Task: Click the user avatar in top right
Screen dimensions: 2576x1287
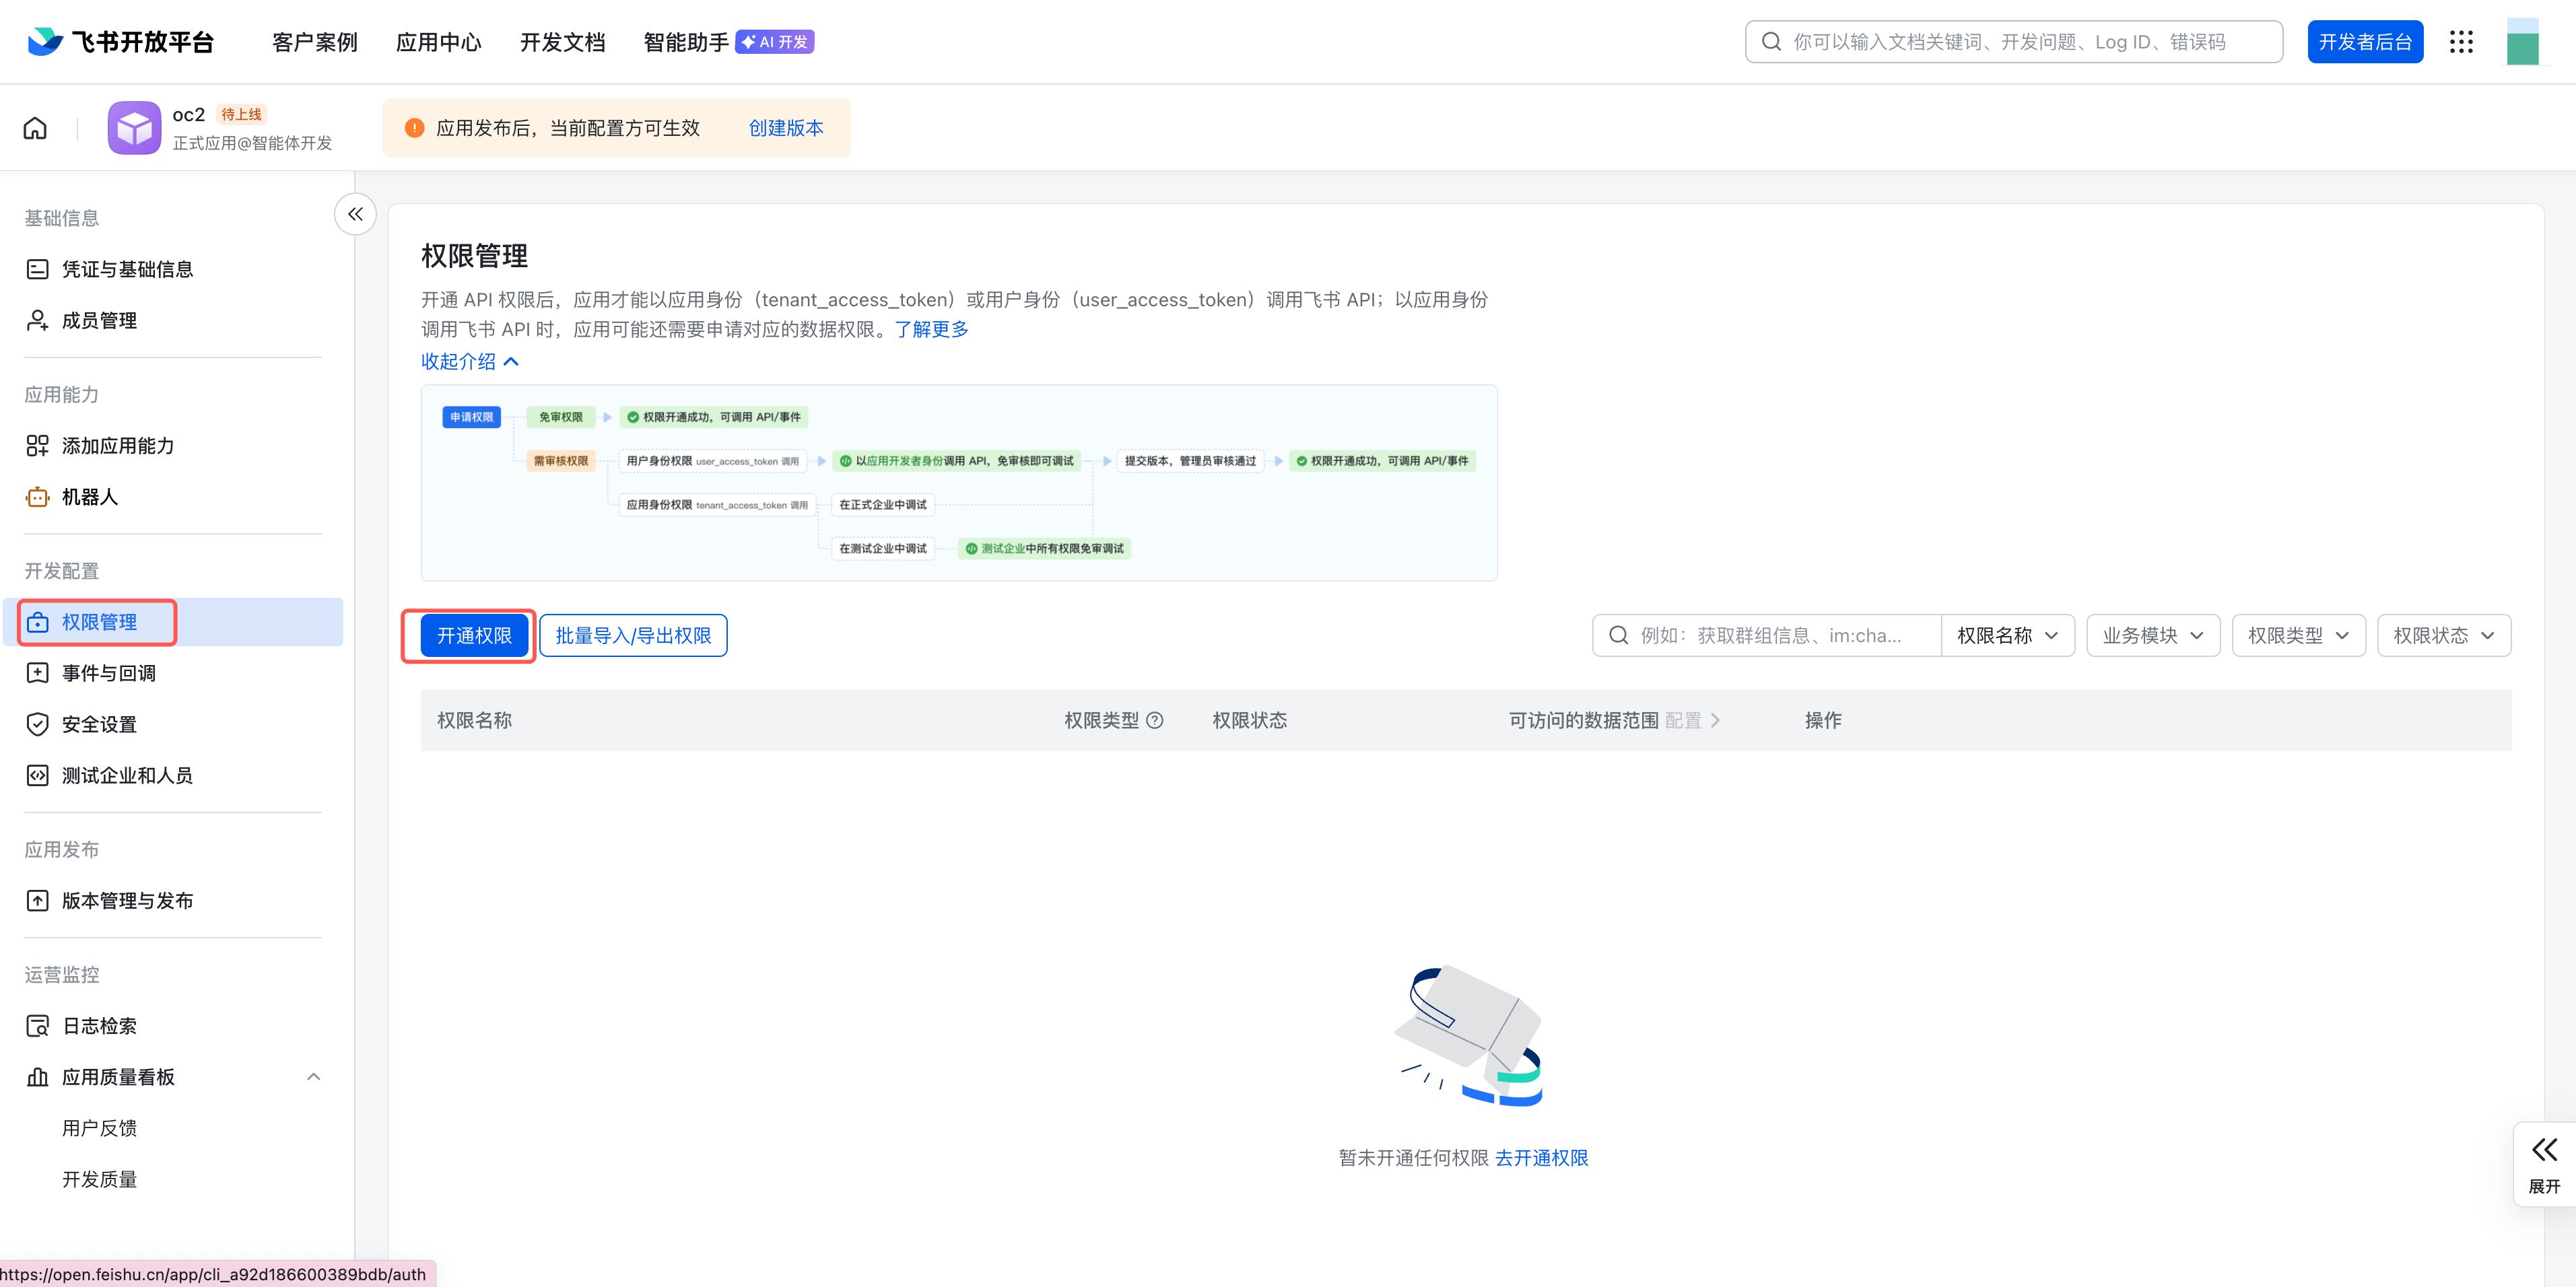Action: click(2522, 42)
